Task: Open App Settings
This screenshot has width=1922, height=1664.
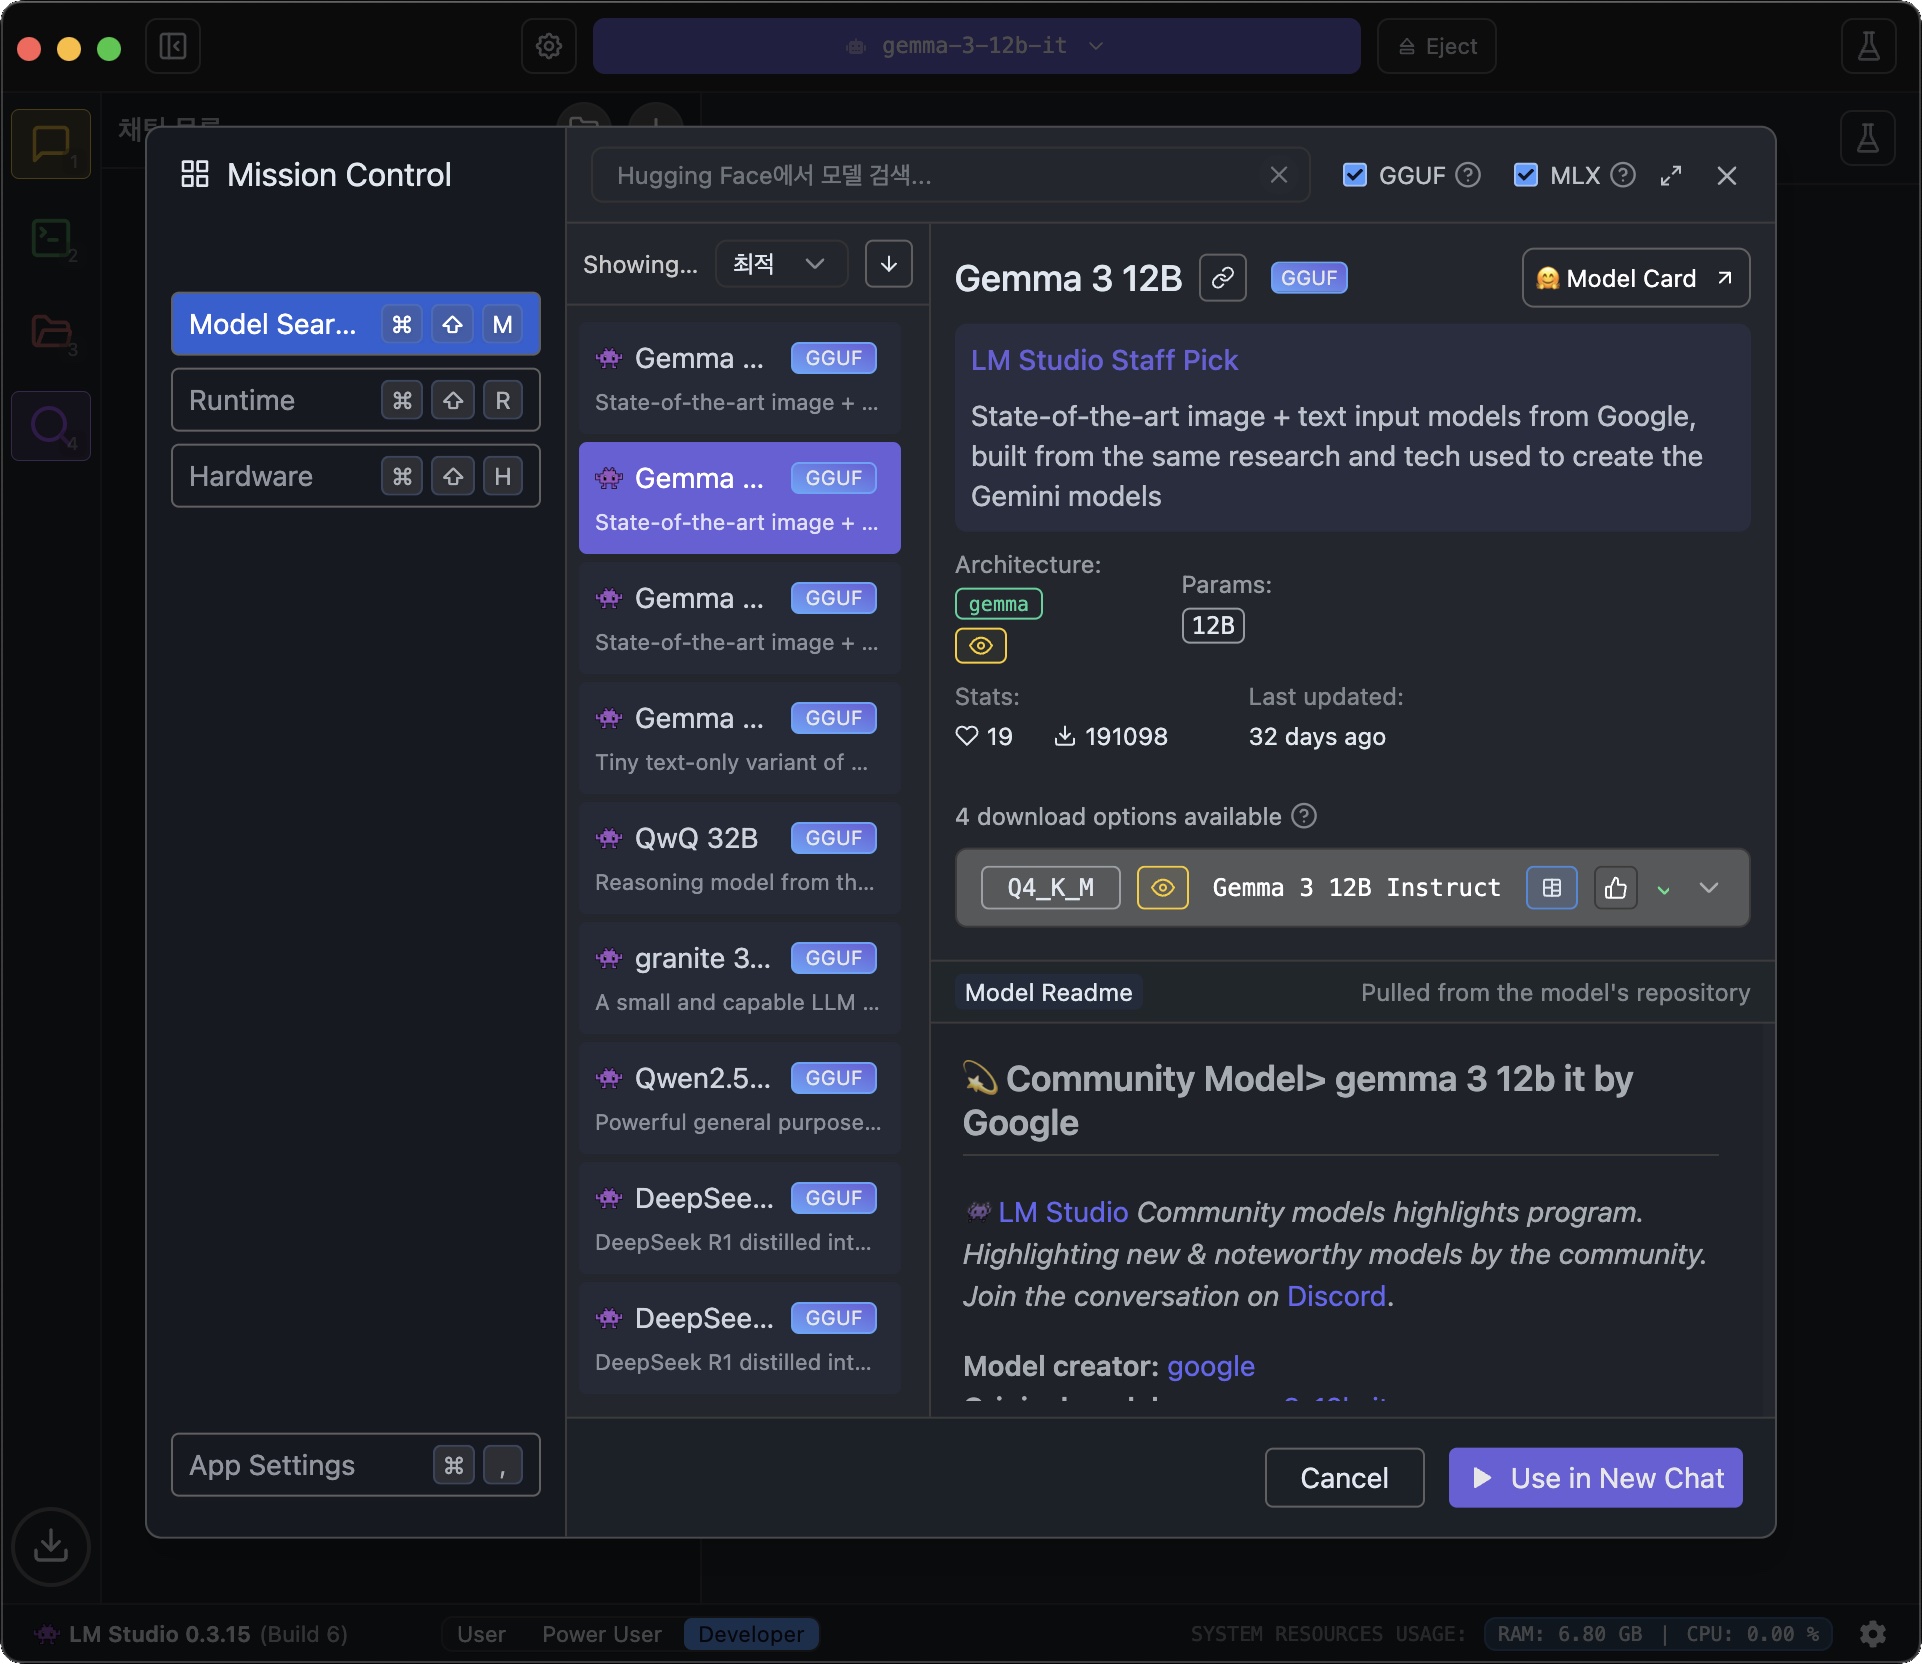Action: [x=356, y=1465]
